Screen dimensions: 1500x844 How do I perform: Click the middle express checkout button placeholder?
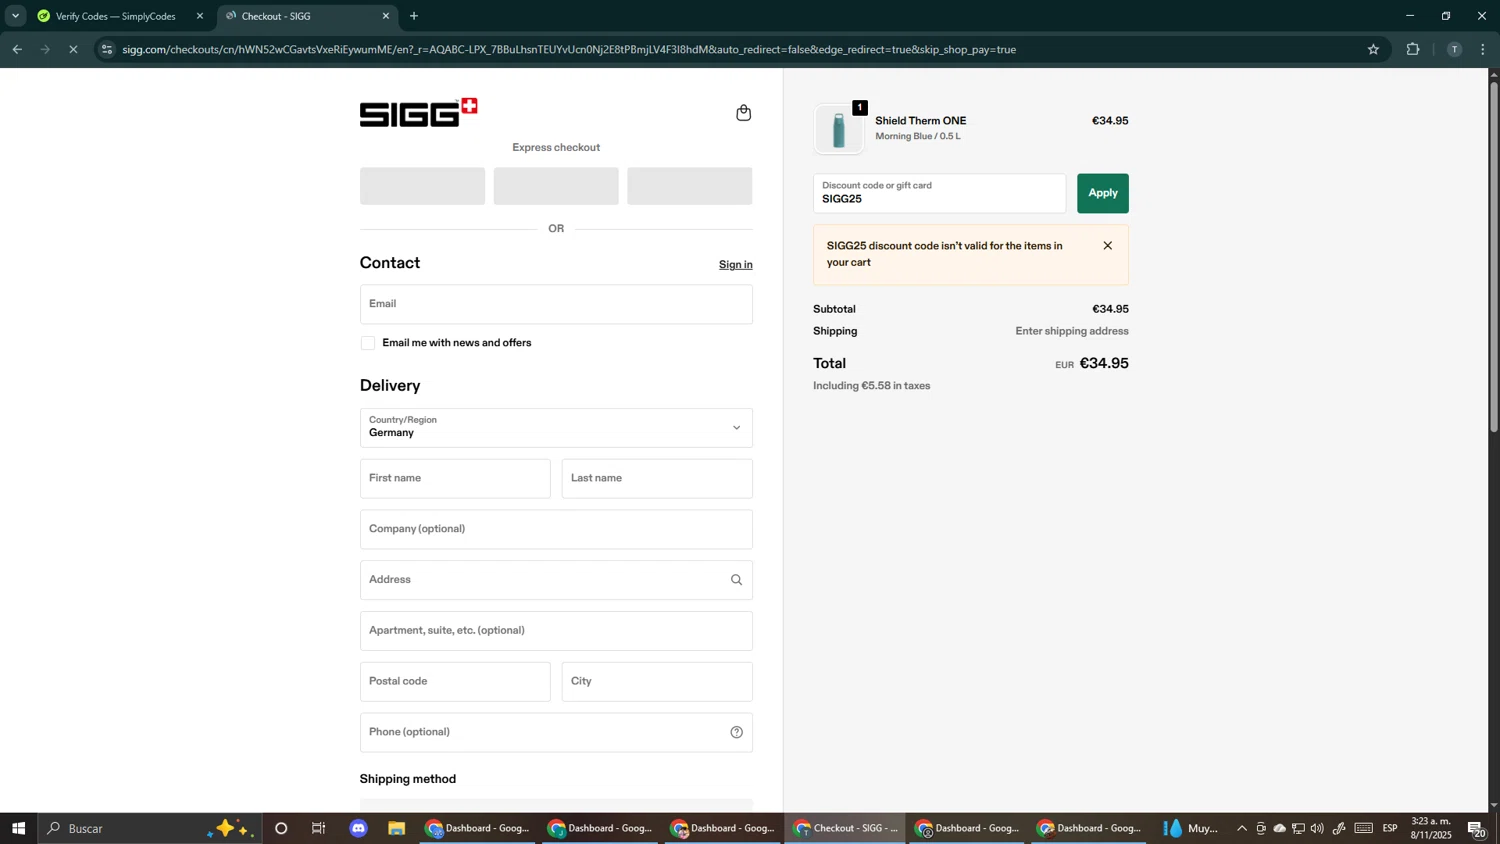556,186
